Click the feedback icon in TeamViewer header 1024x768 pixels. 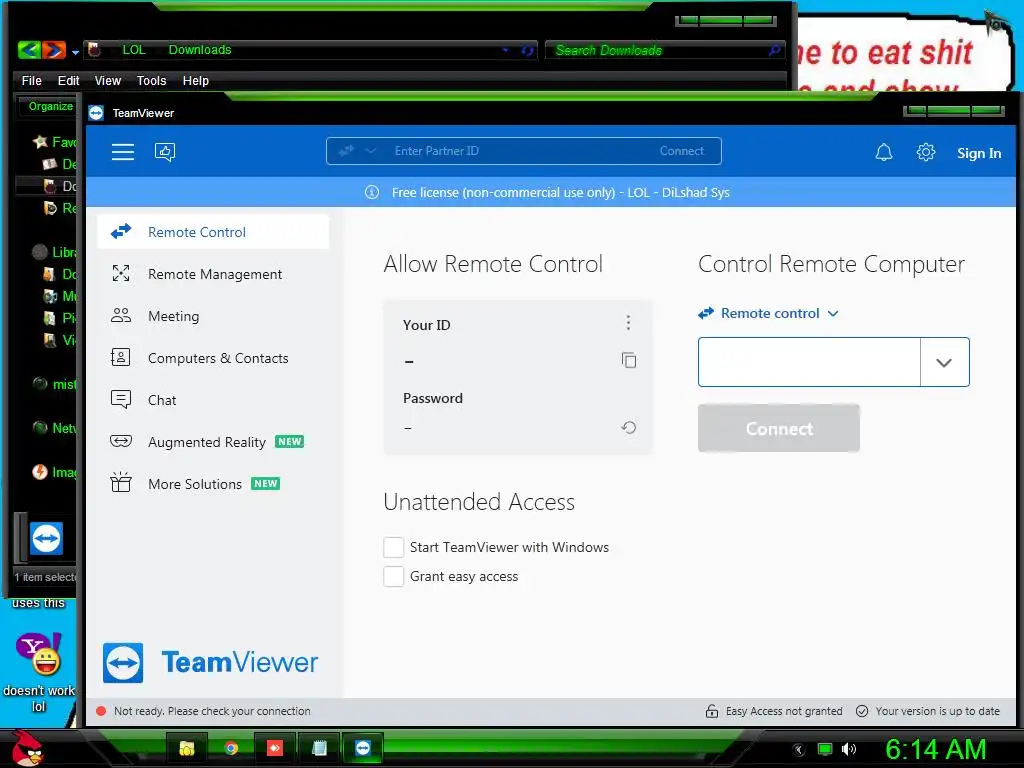click(x=165, y=152)
